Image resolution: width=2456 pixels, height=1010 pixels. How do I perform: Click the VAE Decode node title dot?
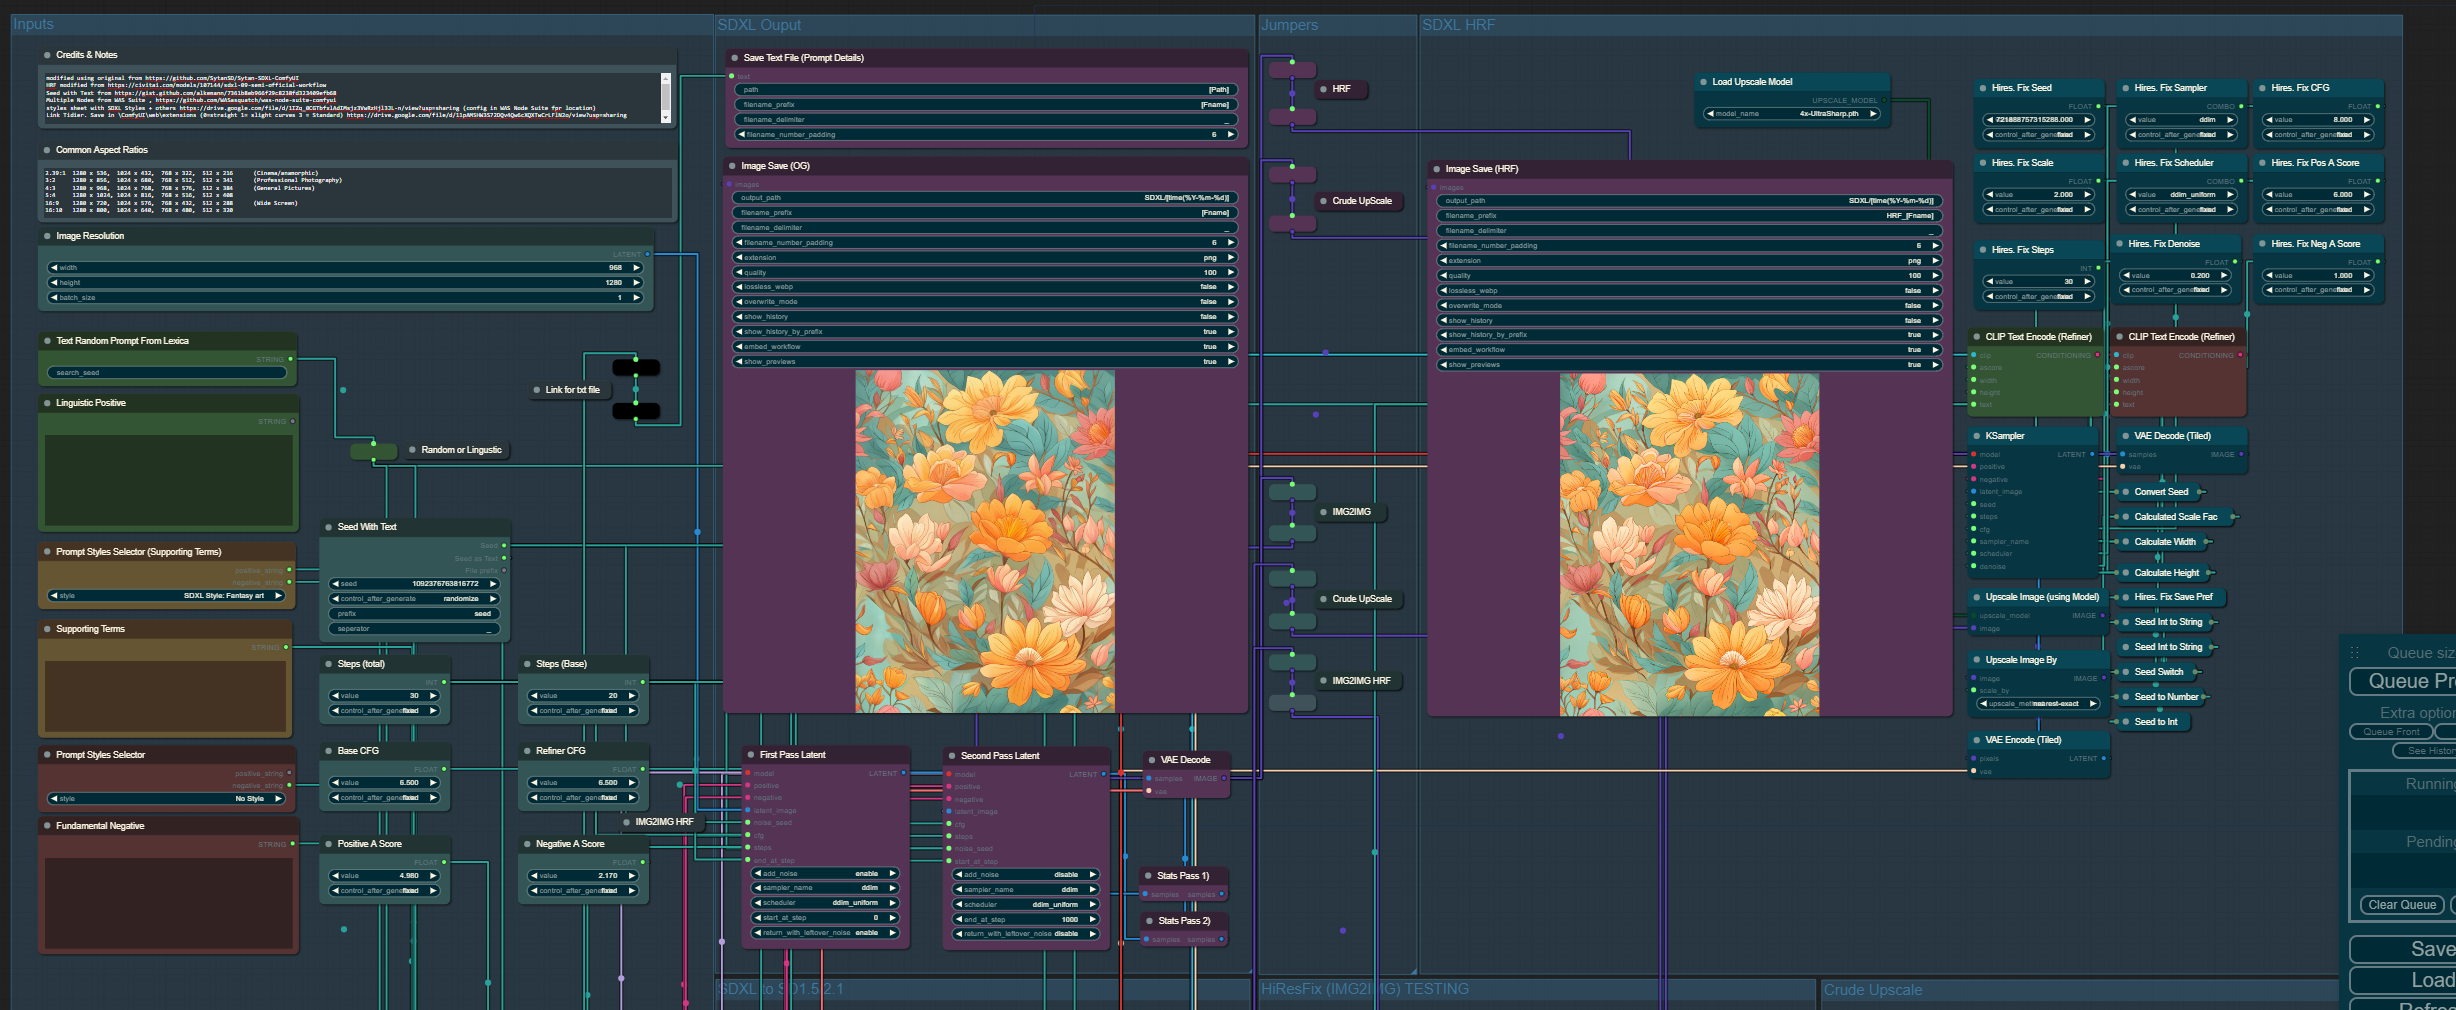coord(1152,760)
